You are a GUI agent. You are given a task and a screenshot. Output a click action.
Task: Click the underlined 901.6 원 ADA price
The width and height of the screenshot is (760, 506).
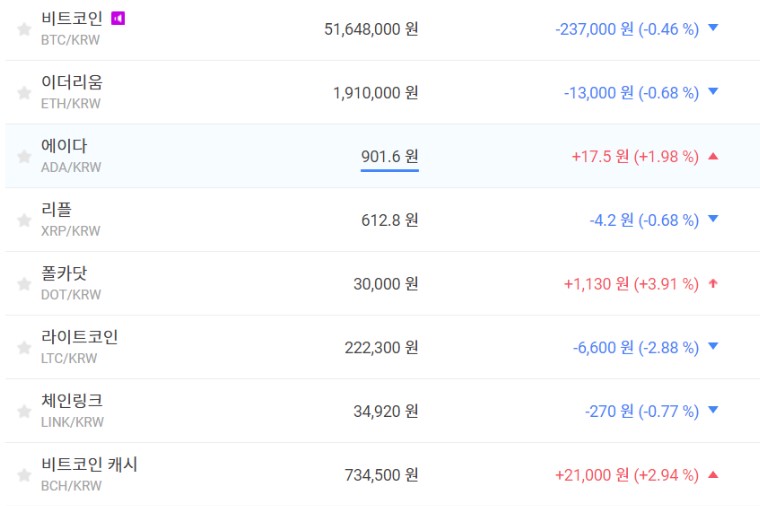click(389, 157)
